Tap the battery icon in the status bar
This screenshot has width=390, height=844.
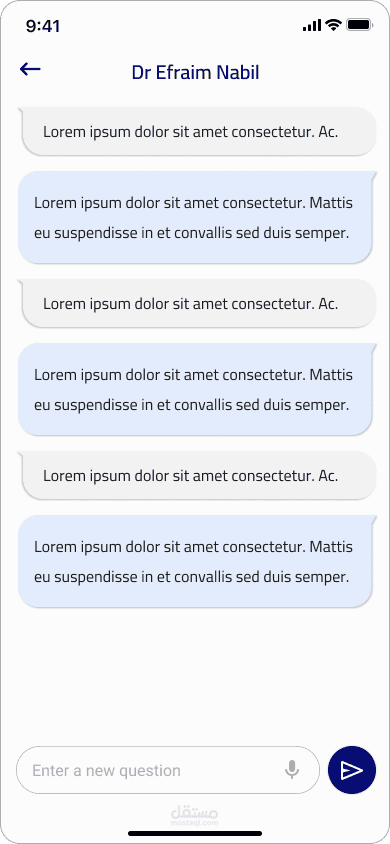tap(359, 25)
